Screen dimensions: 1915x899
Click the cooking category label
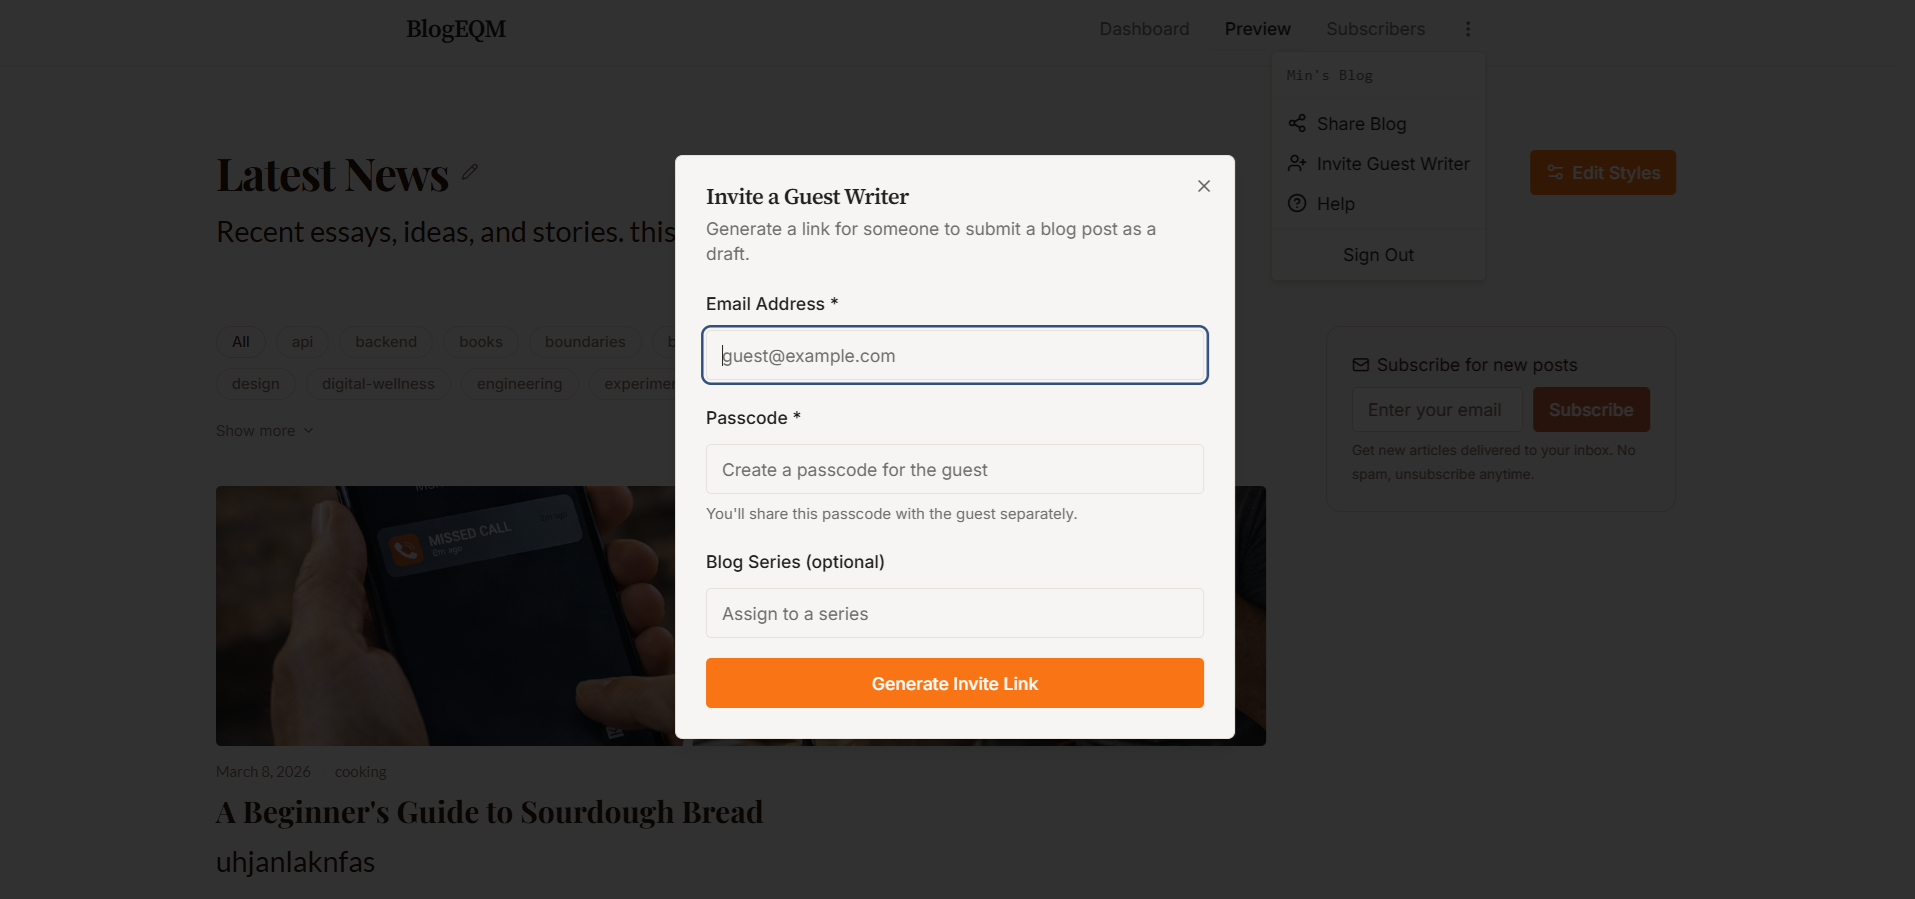[360, 772]
